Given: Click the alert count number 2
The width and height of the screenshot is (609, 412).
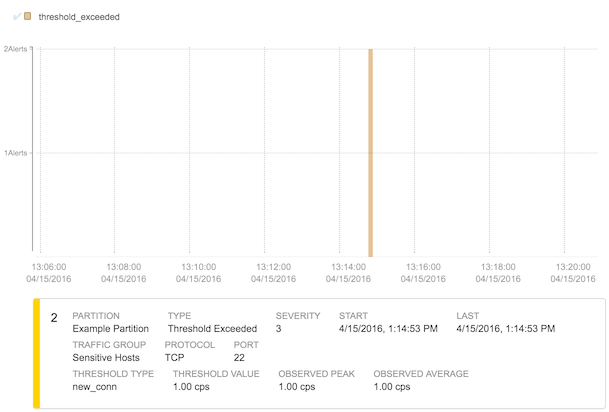Looking at the screenshot, I should [54, 318].
